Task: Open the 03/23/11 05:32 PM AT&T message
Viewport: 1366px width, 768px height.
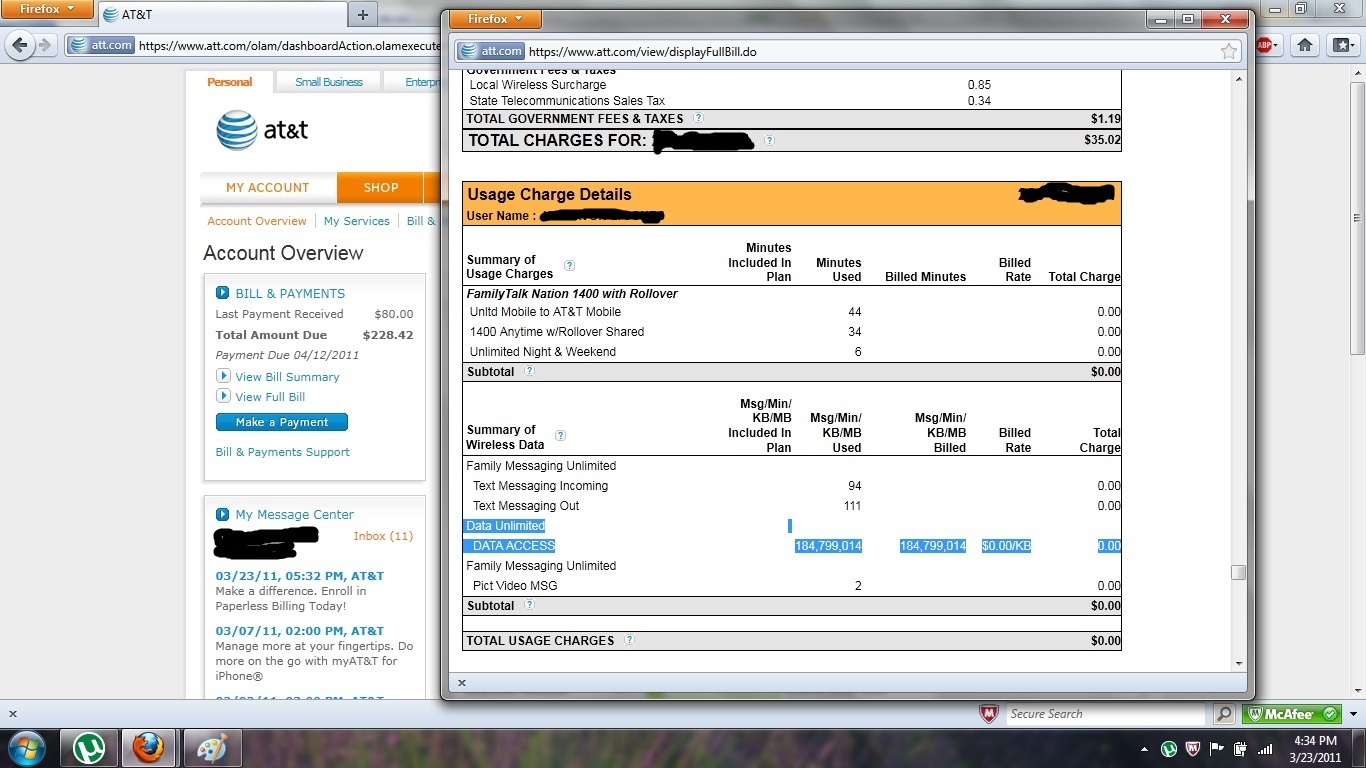Action: [300, 576]
